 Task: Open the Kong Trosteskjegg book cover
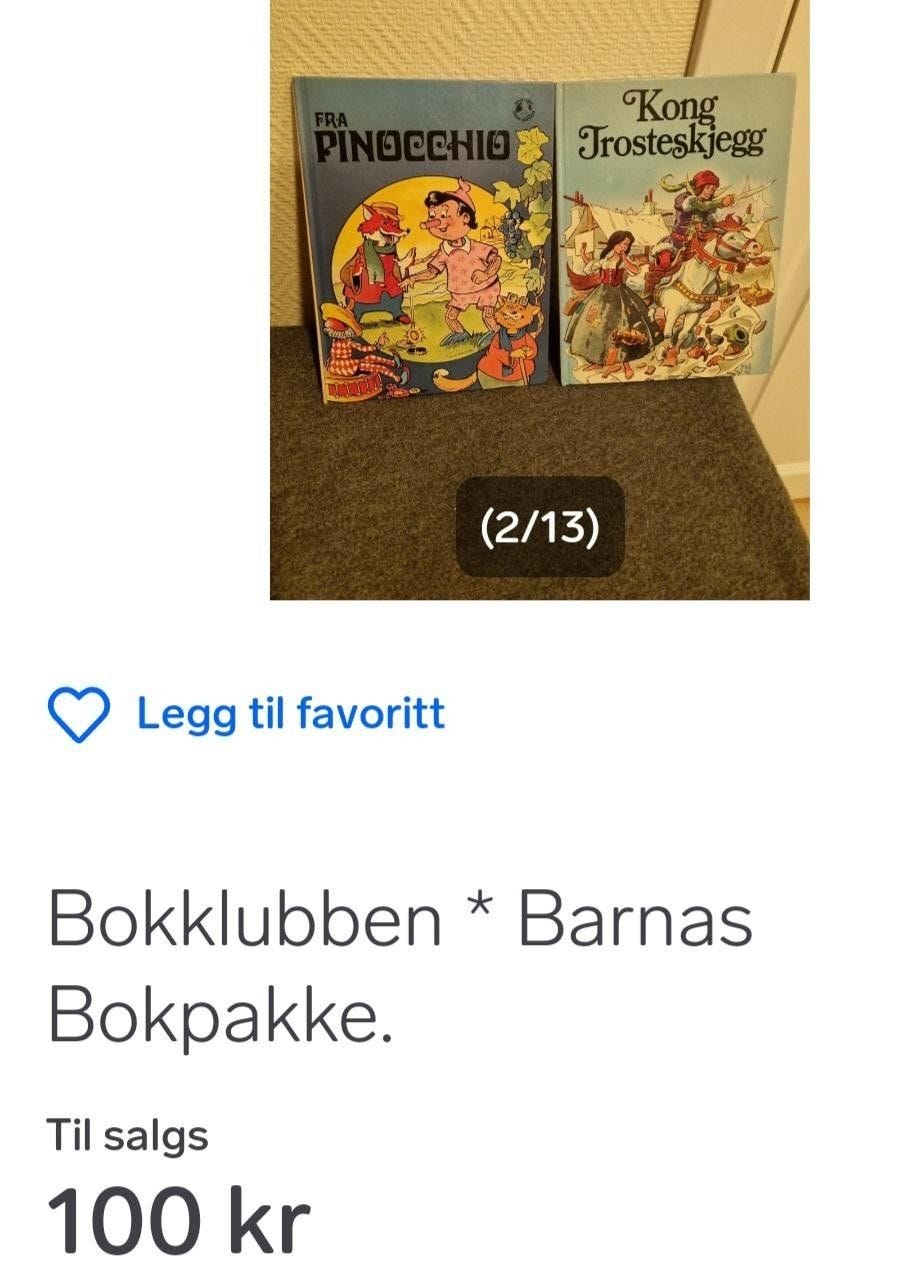click(x=676, y=229)
